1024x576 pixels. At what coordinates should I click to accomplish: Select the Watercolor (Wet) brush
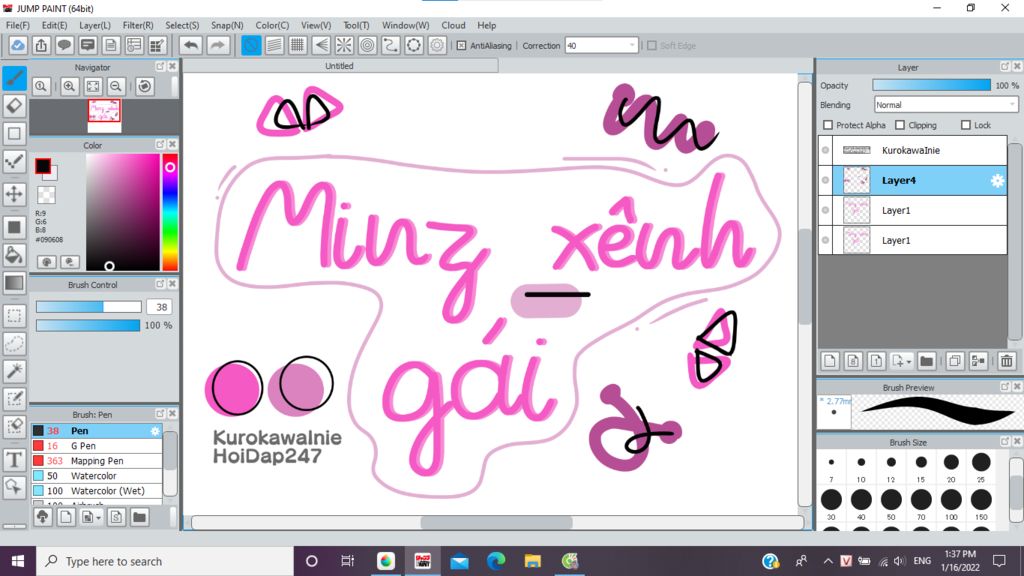[97, 491]
